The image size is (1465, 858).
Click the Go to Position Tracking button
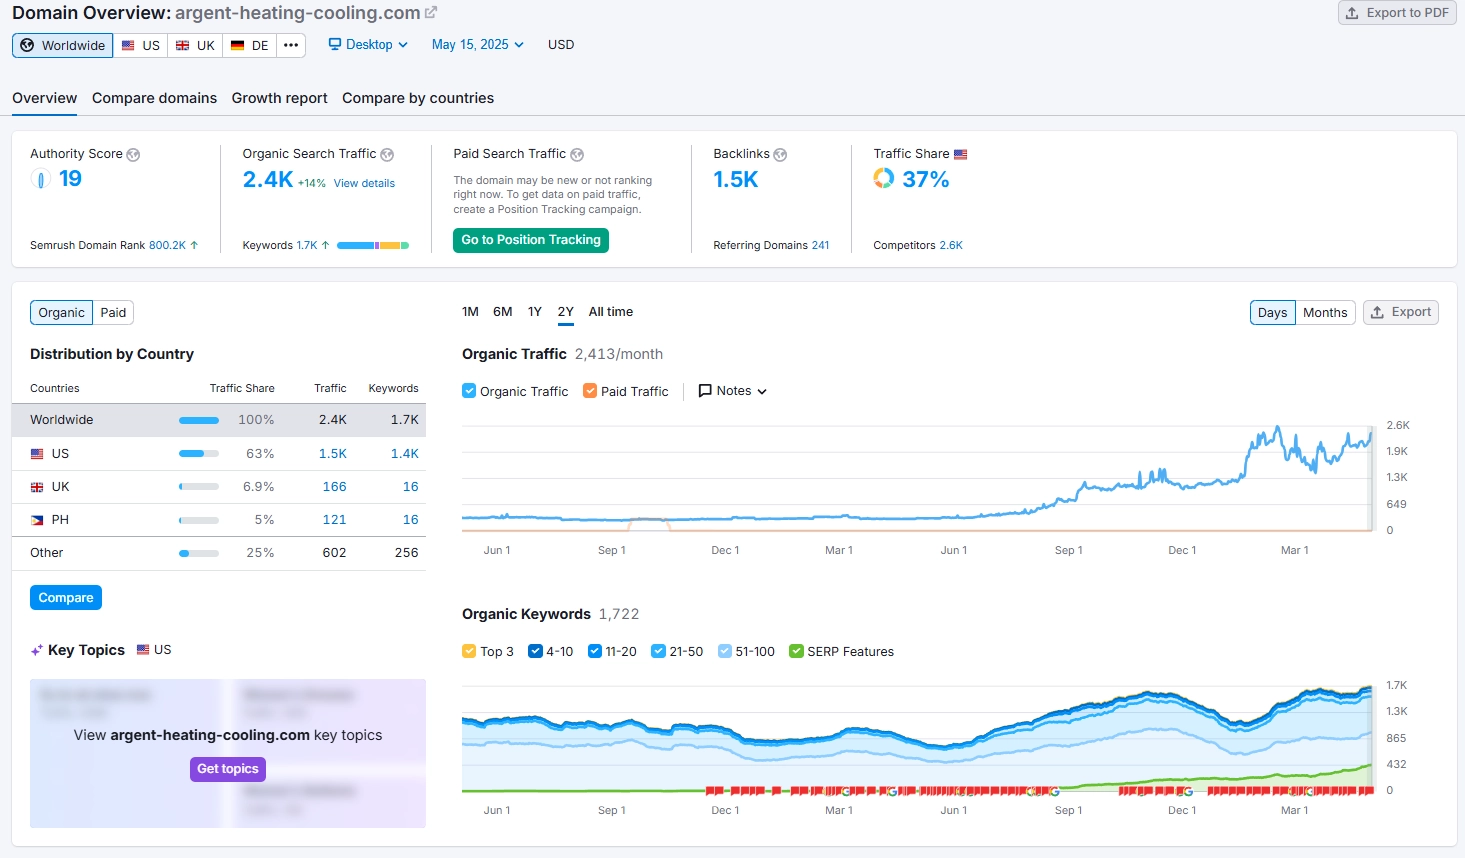click(x=531, y=240)
